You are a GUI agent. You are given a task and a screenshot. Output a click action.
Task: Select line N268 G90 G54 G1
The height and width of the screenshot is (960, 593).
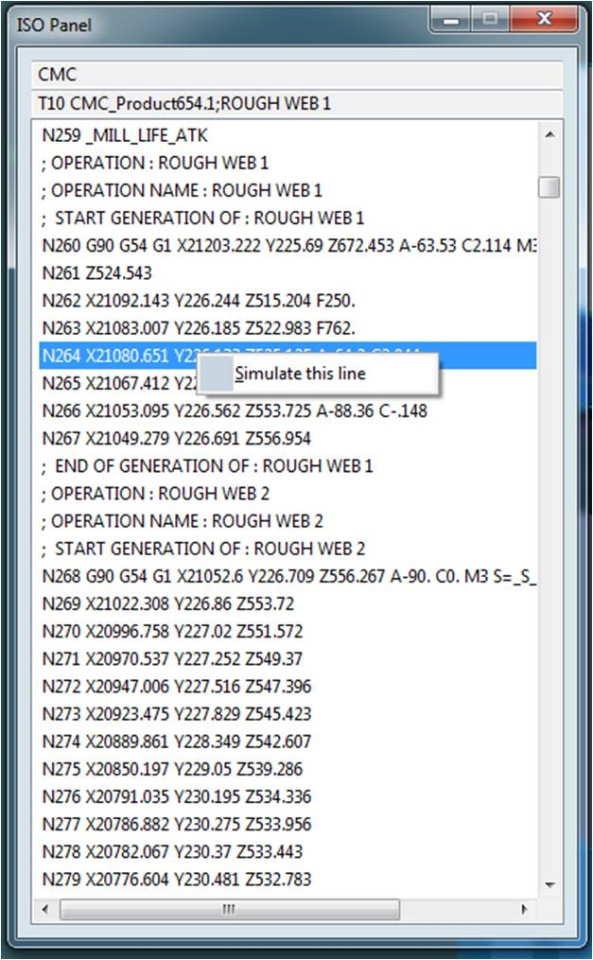pyautogui.click(x=288, y=576)
